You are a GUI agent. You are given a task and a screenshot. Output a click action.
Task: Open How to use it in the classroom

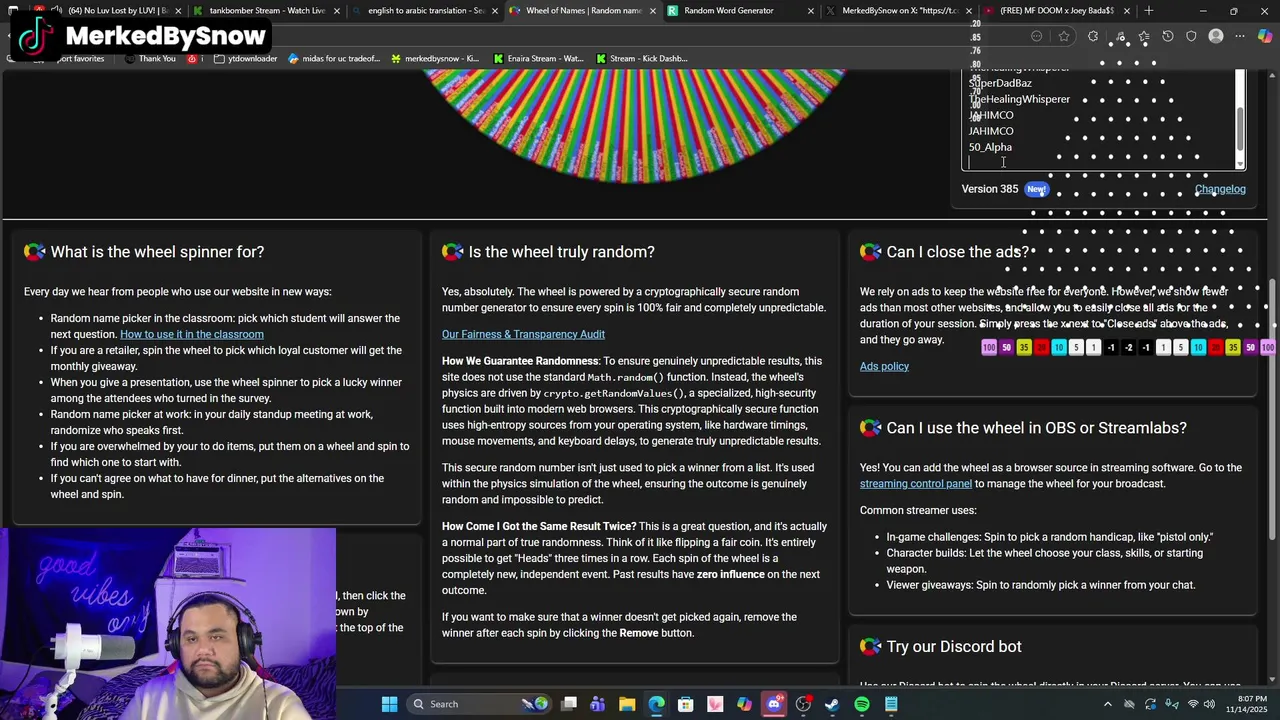tap(192, 334)
